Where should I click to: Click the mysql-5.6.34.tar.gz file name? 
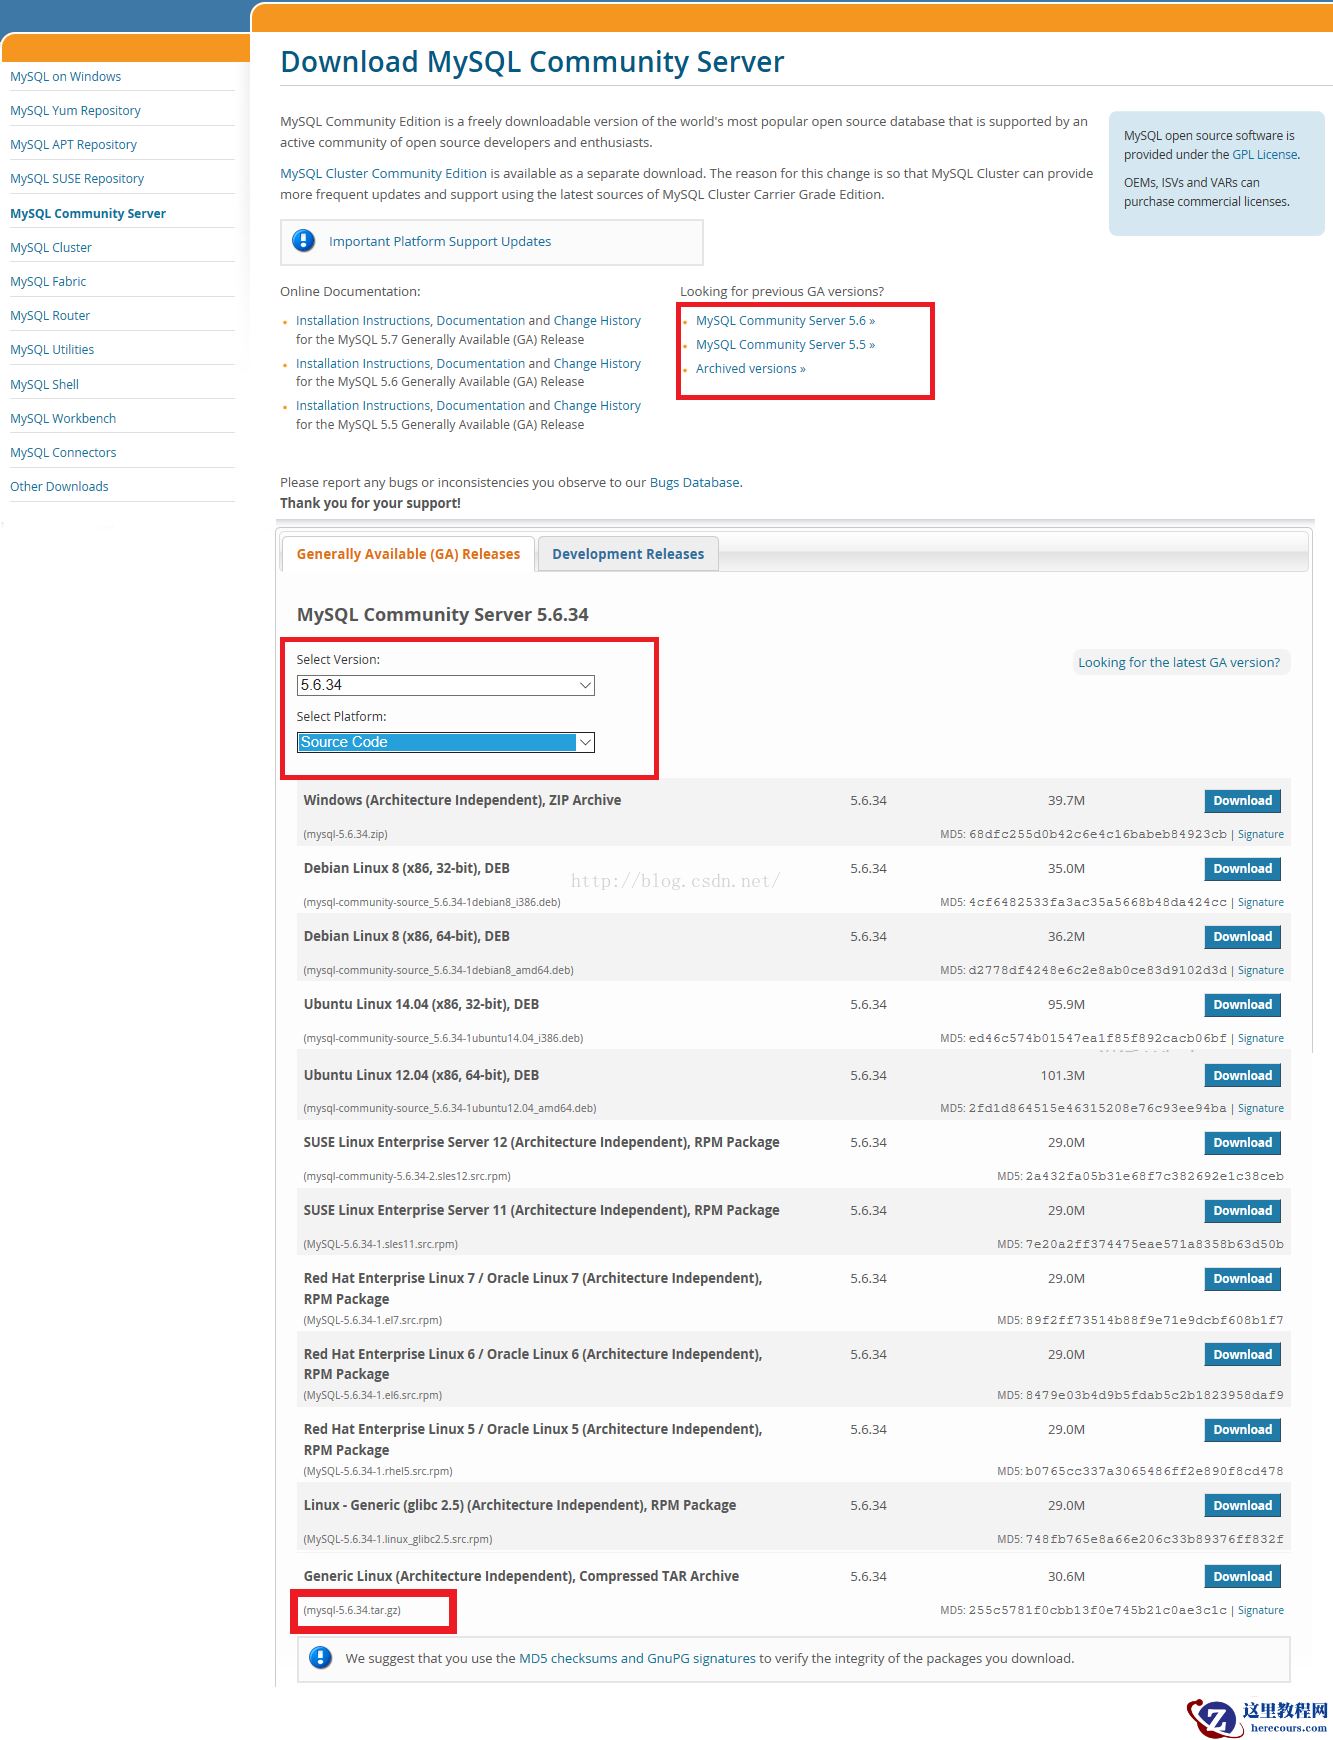click(352, 1610)
